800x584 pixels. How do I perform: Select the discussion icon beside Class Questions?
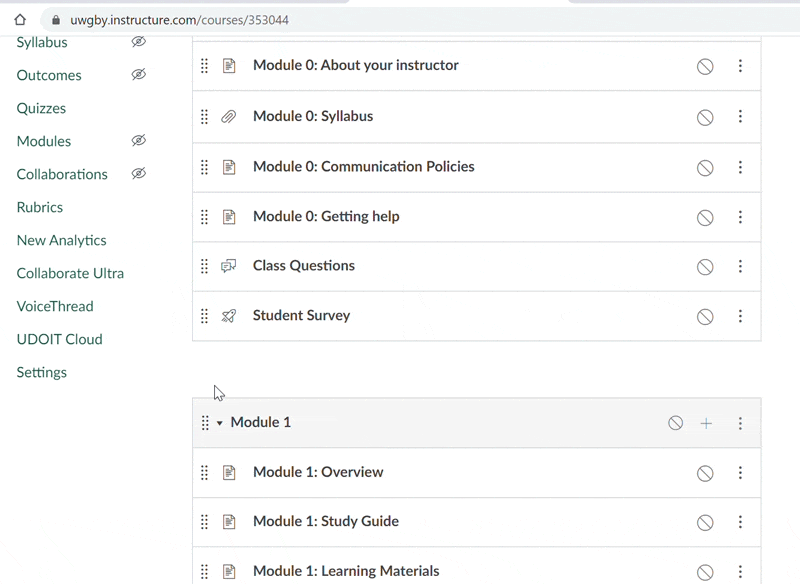[x=229, y=267]
